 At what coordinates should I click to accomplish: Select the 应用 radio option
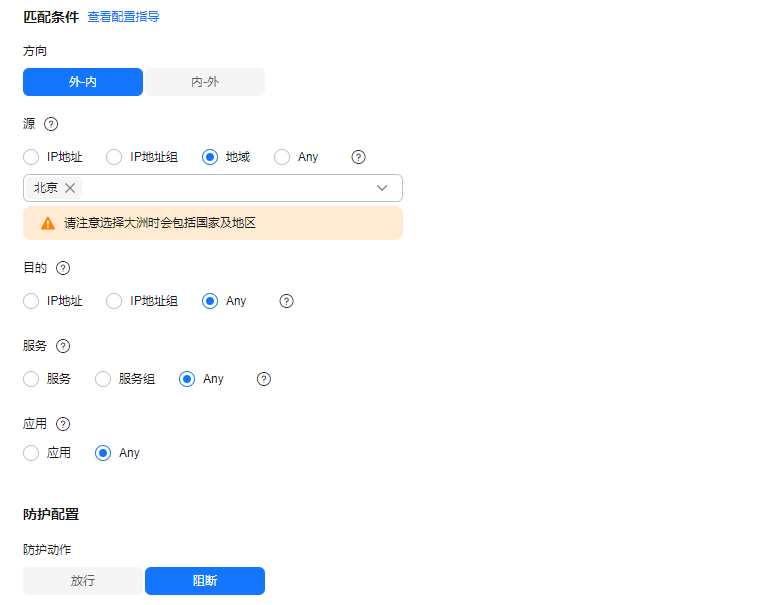31,453
